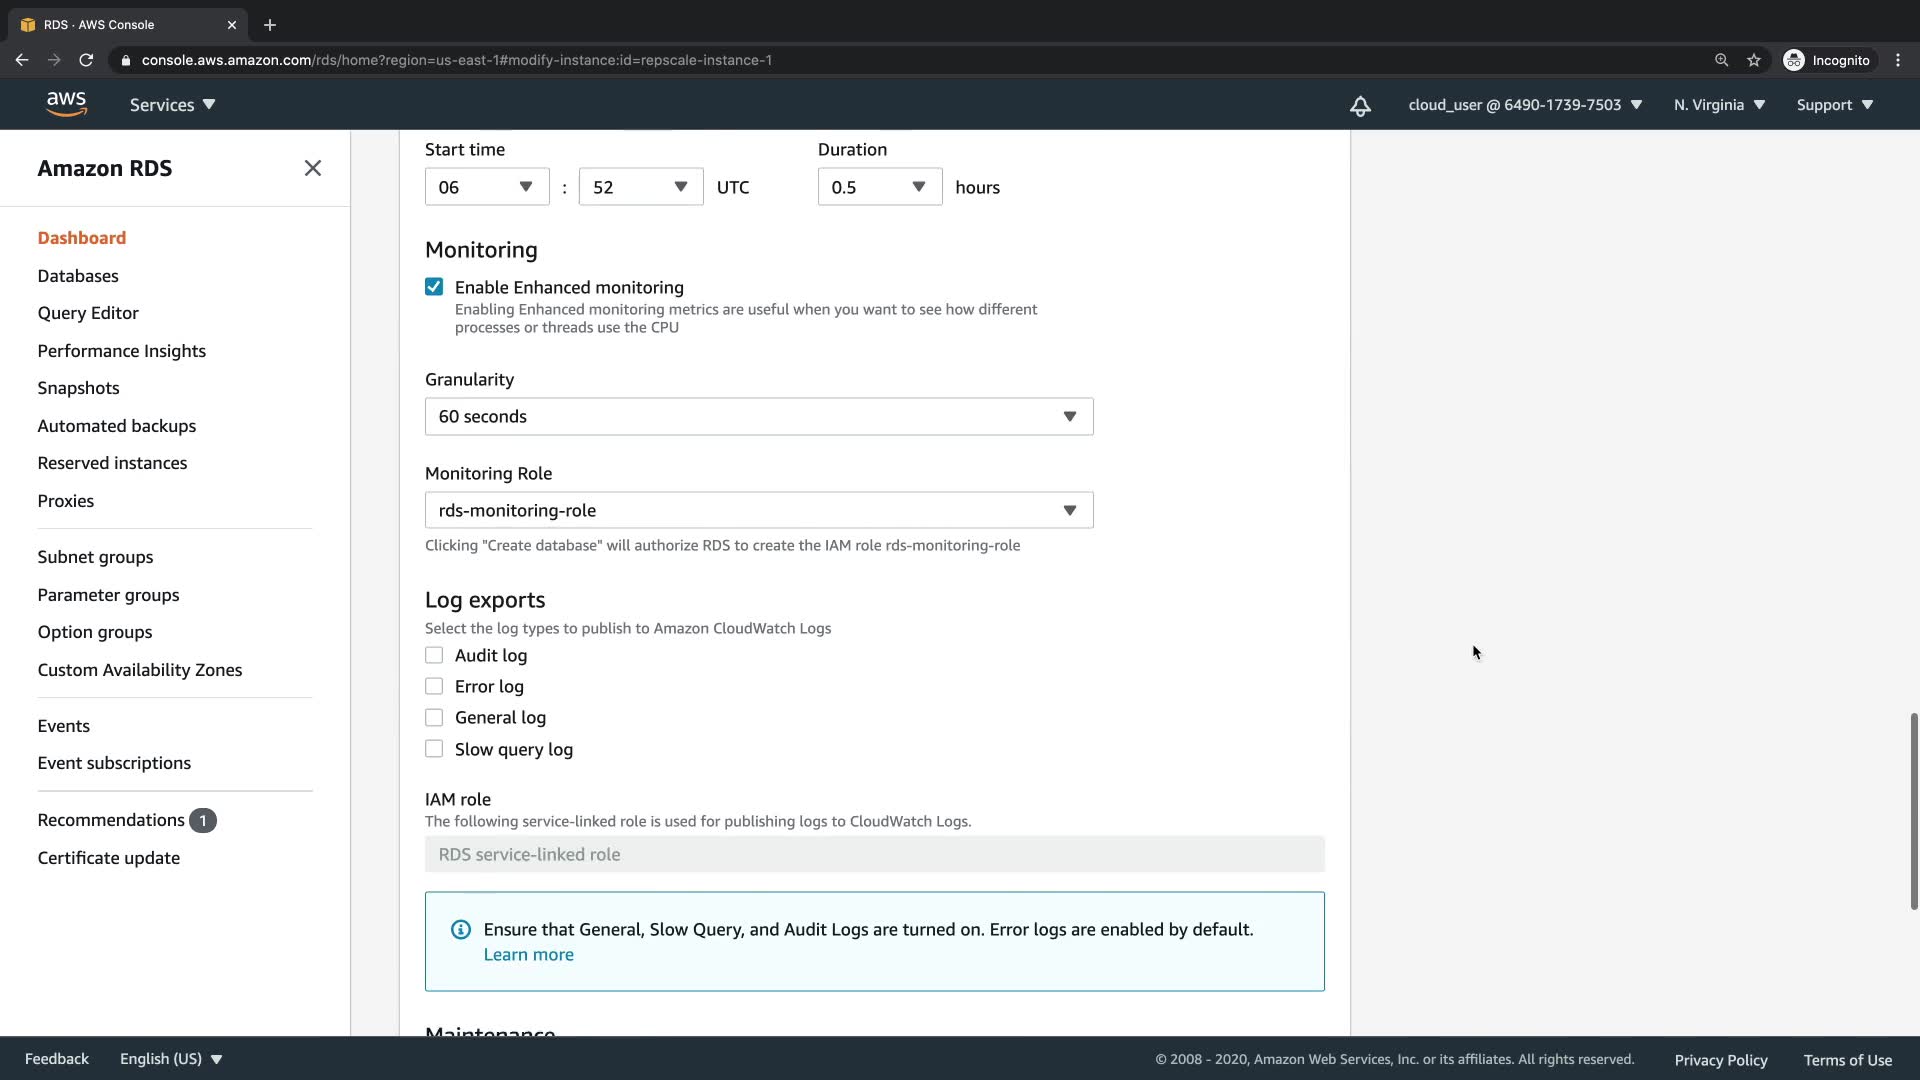
Task: Follow the Learn more link
Action: point(528,954)
